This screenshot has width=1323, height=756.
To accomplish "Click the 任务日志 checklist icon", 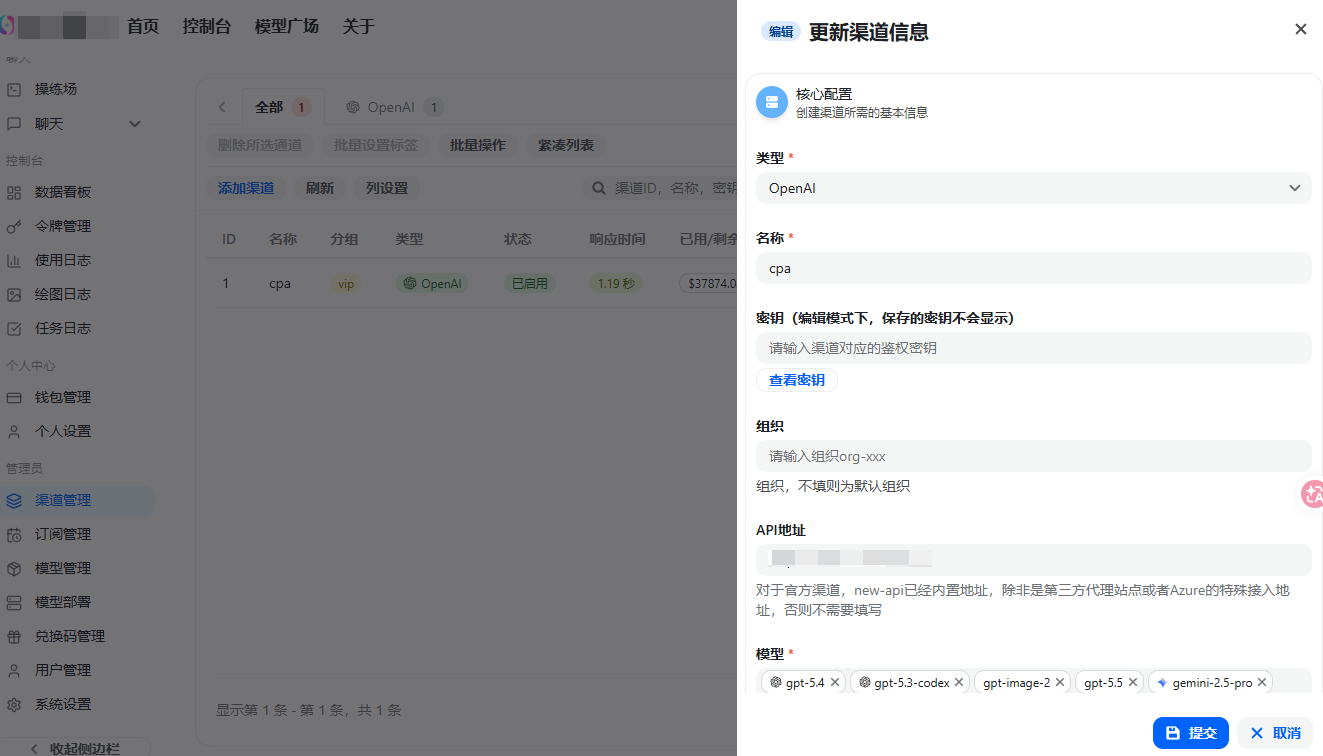I will pyautogui.click(x=14, y=328).
